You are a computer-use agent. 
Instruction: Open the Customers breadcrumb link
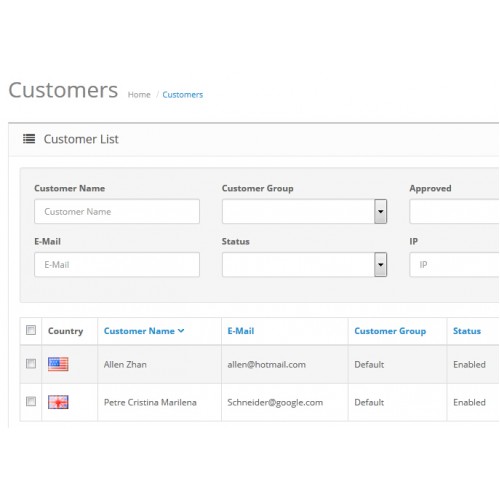[x=183, y=95]
